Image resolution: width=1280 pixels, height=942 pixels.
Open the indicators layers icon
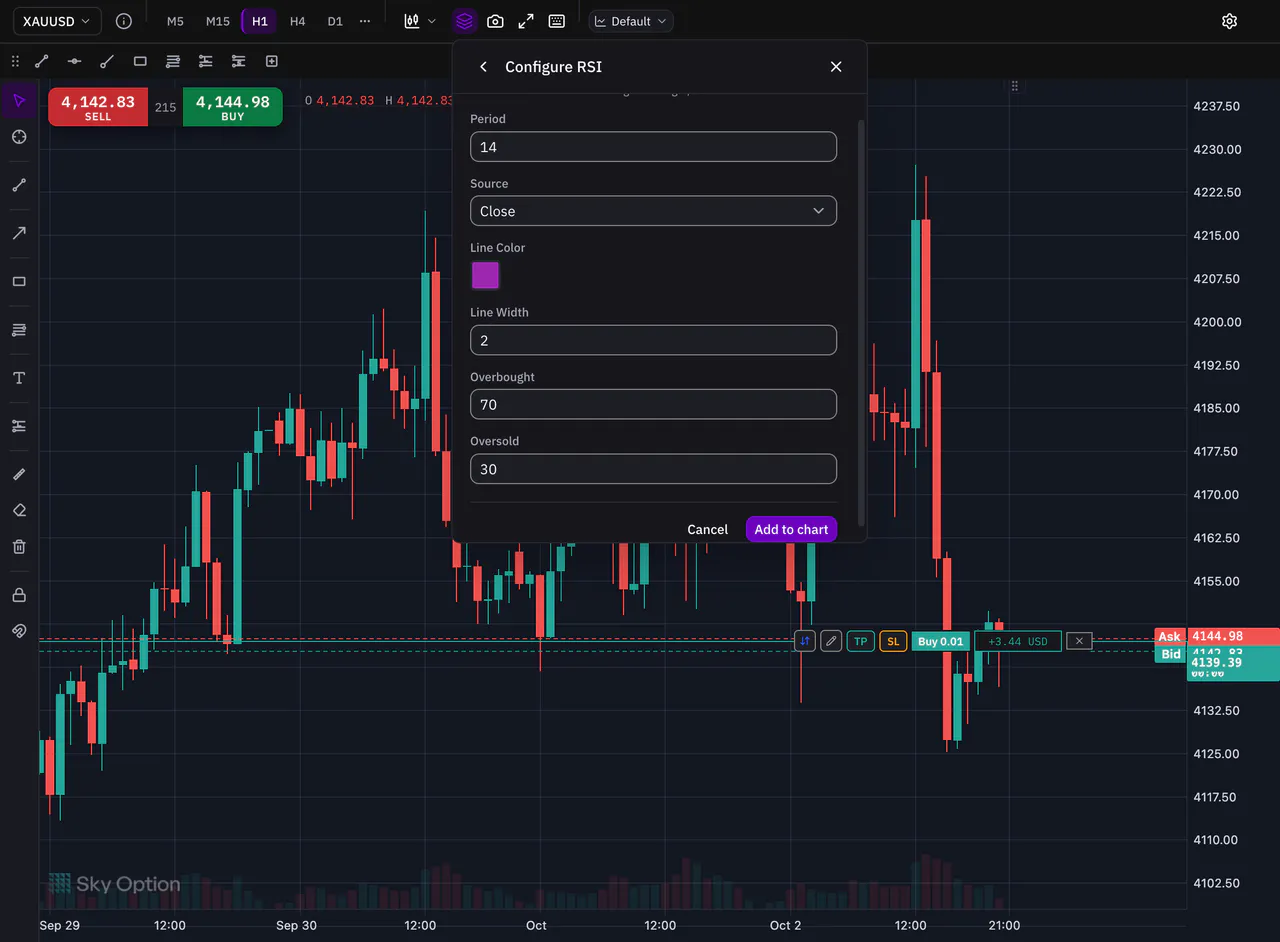coord(464,21)
